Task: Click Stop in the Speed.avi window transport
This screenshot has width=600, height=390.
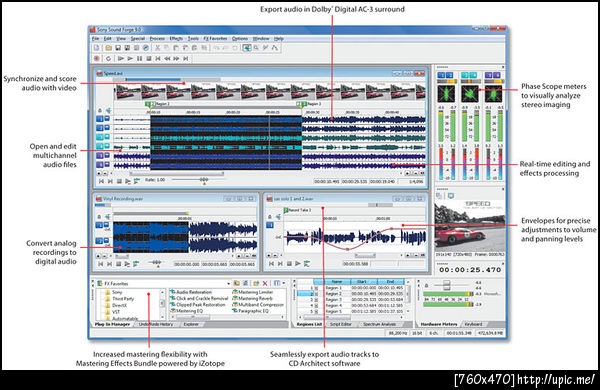Action: coord(119,181)
